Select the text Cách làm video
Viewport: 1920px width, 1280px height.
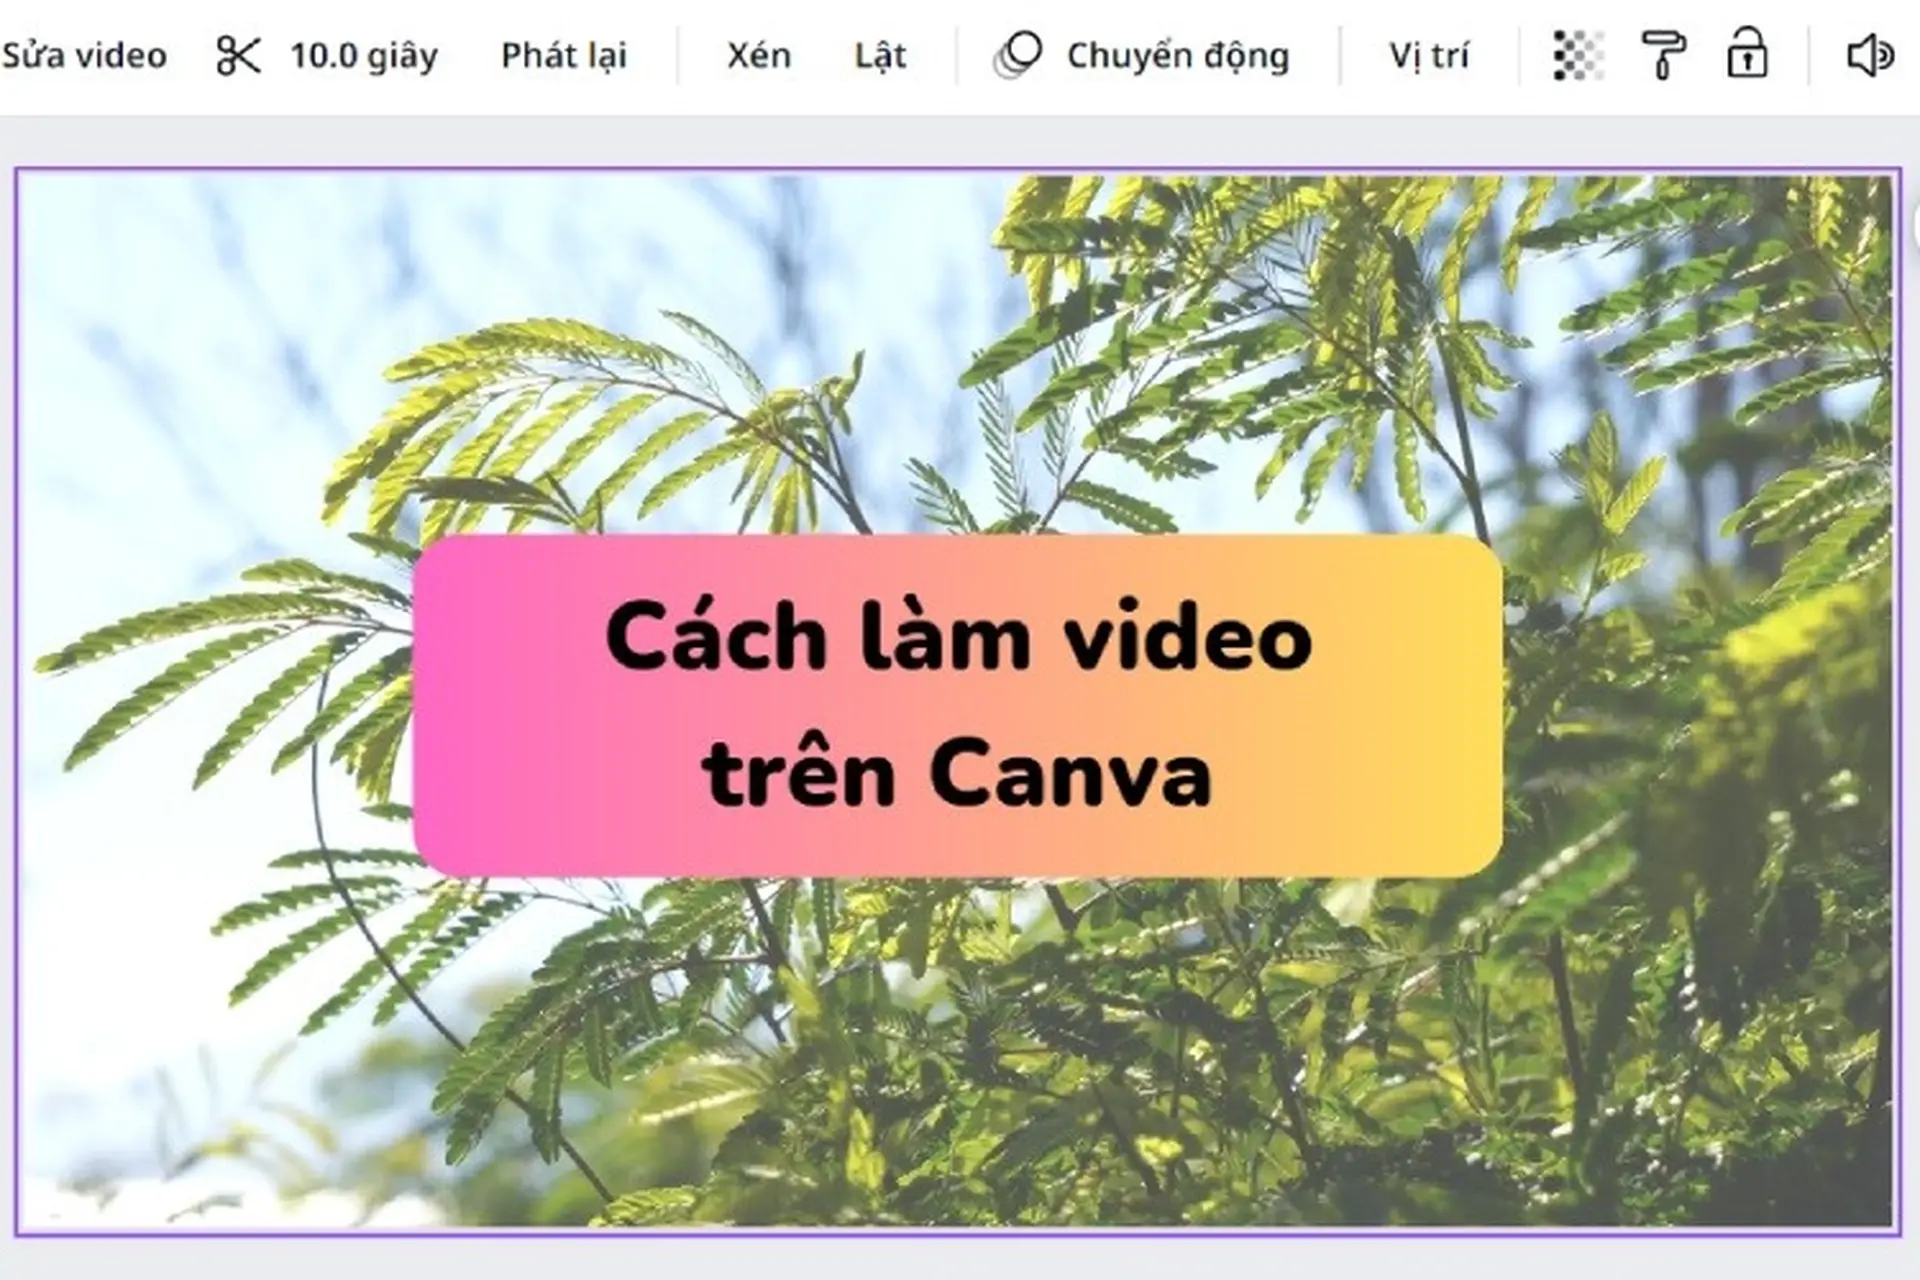(x=958, y=636)
